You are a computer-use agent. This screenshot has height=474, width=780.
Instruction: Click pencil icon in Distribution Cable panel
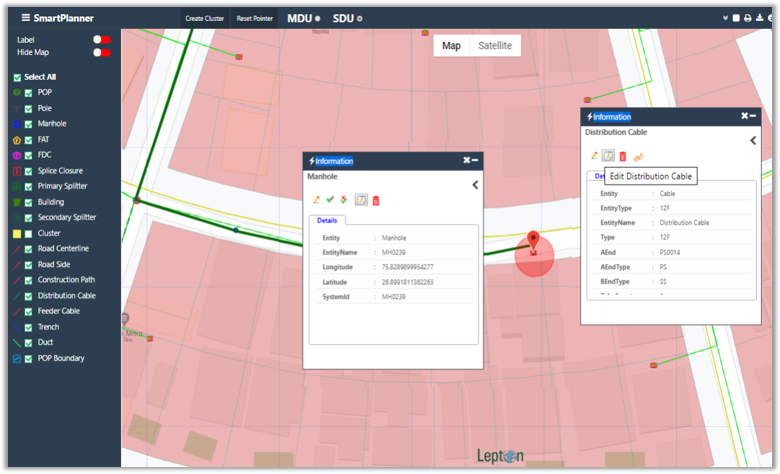[594, 156]
